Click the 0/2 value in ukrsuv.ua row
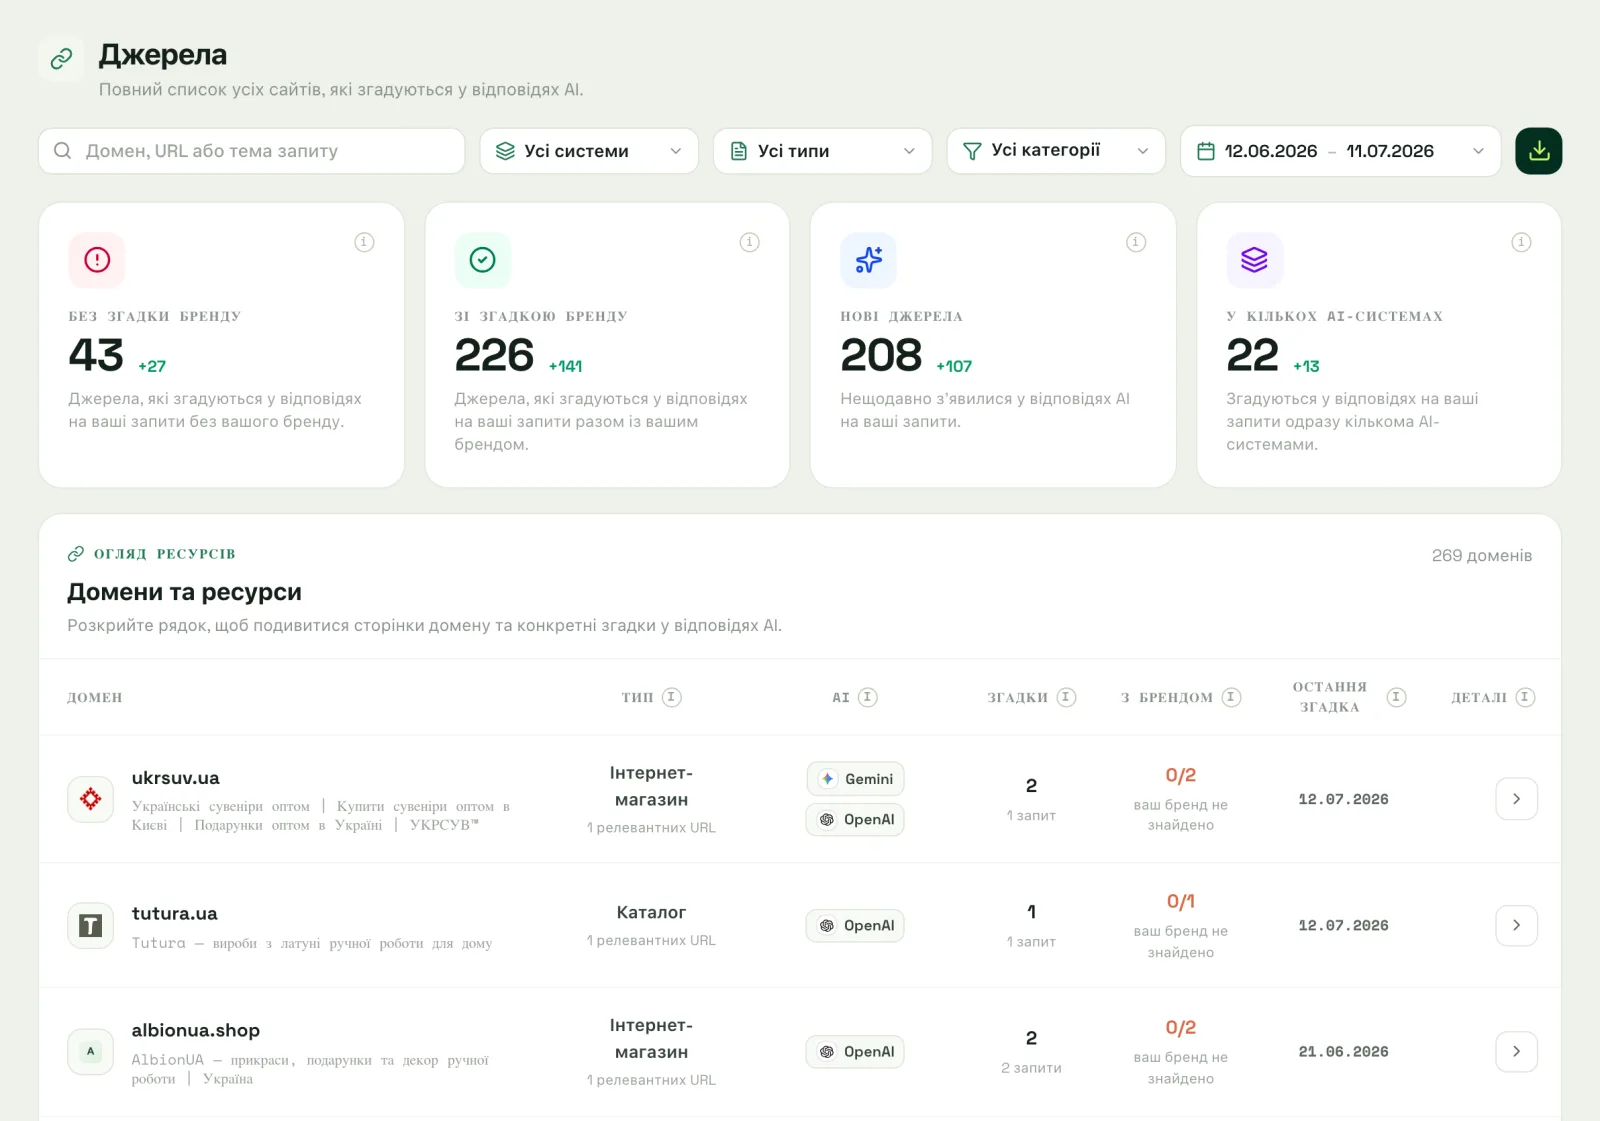The image size is (1600, 1121). (x=1181, y=776)
